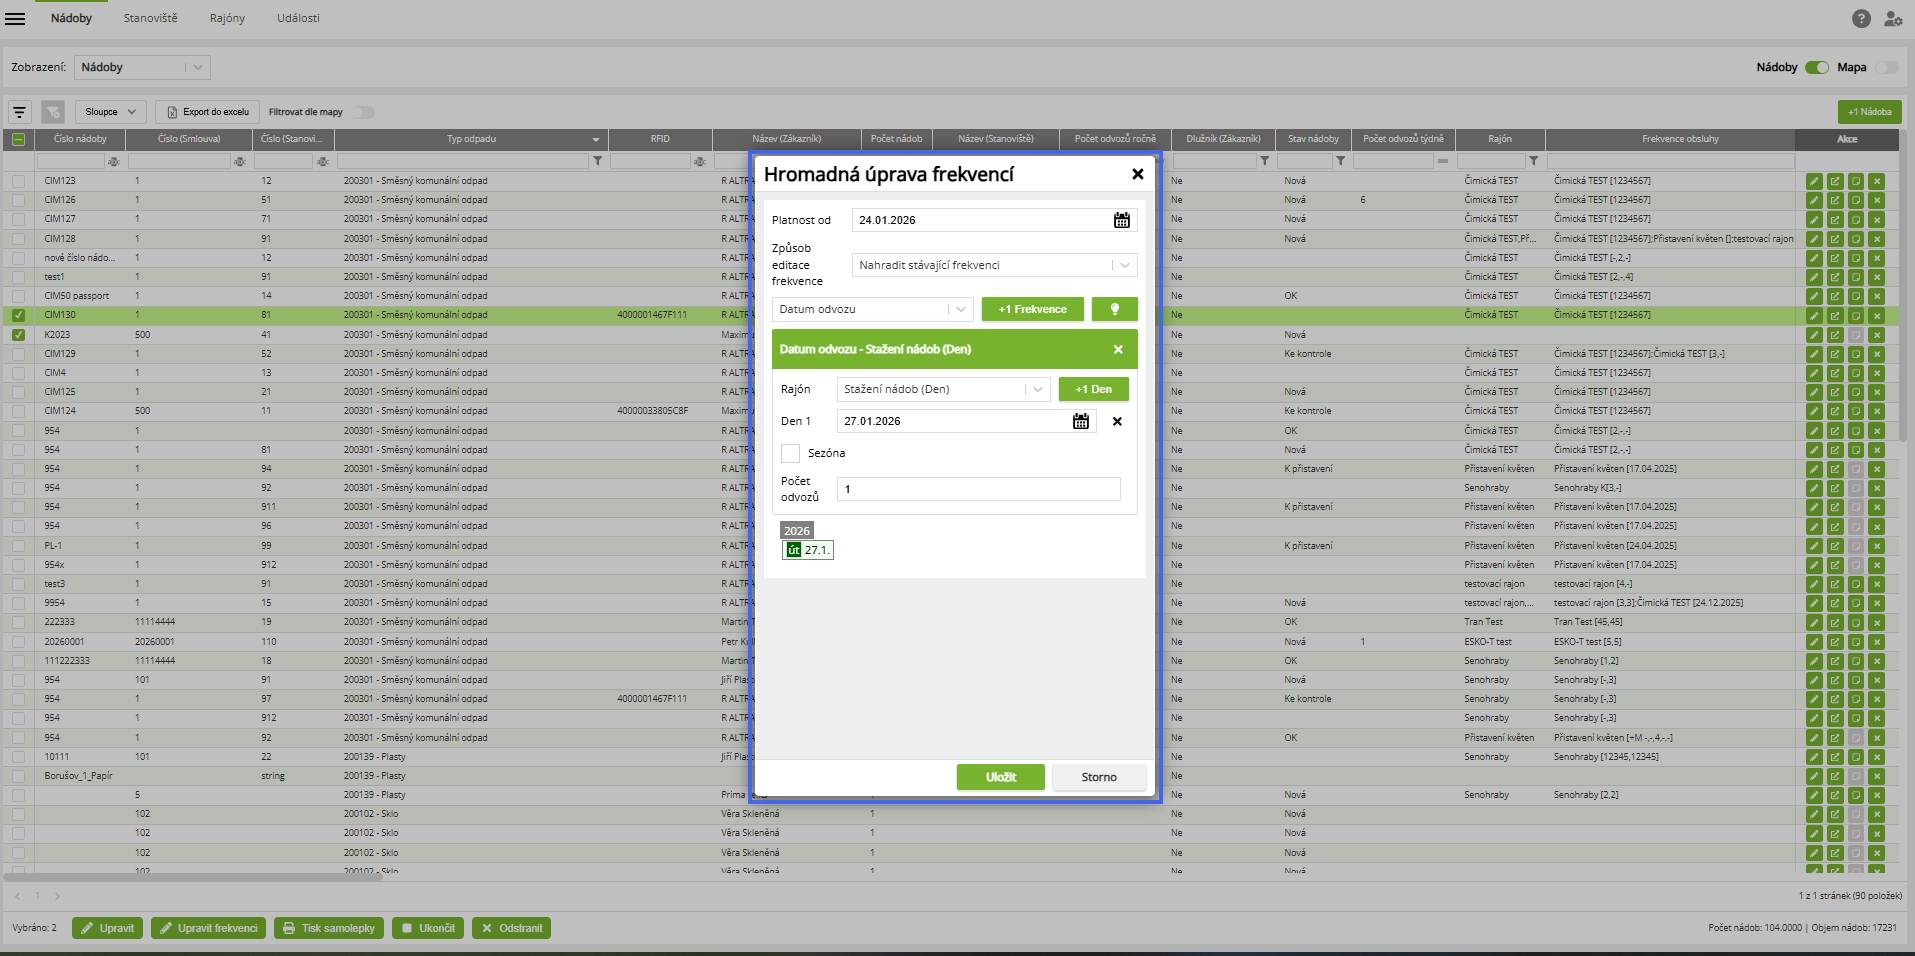Viewport: 1915px width, 956px height.
Task: Expand the Způsob editace frekvence dropdown
Action: tap(1124, 265)
